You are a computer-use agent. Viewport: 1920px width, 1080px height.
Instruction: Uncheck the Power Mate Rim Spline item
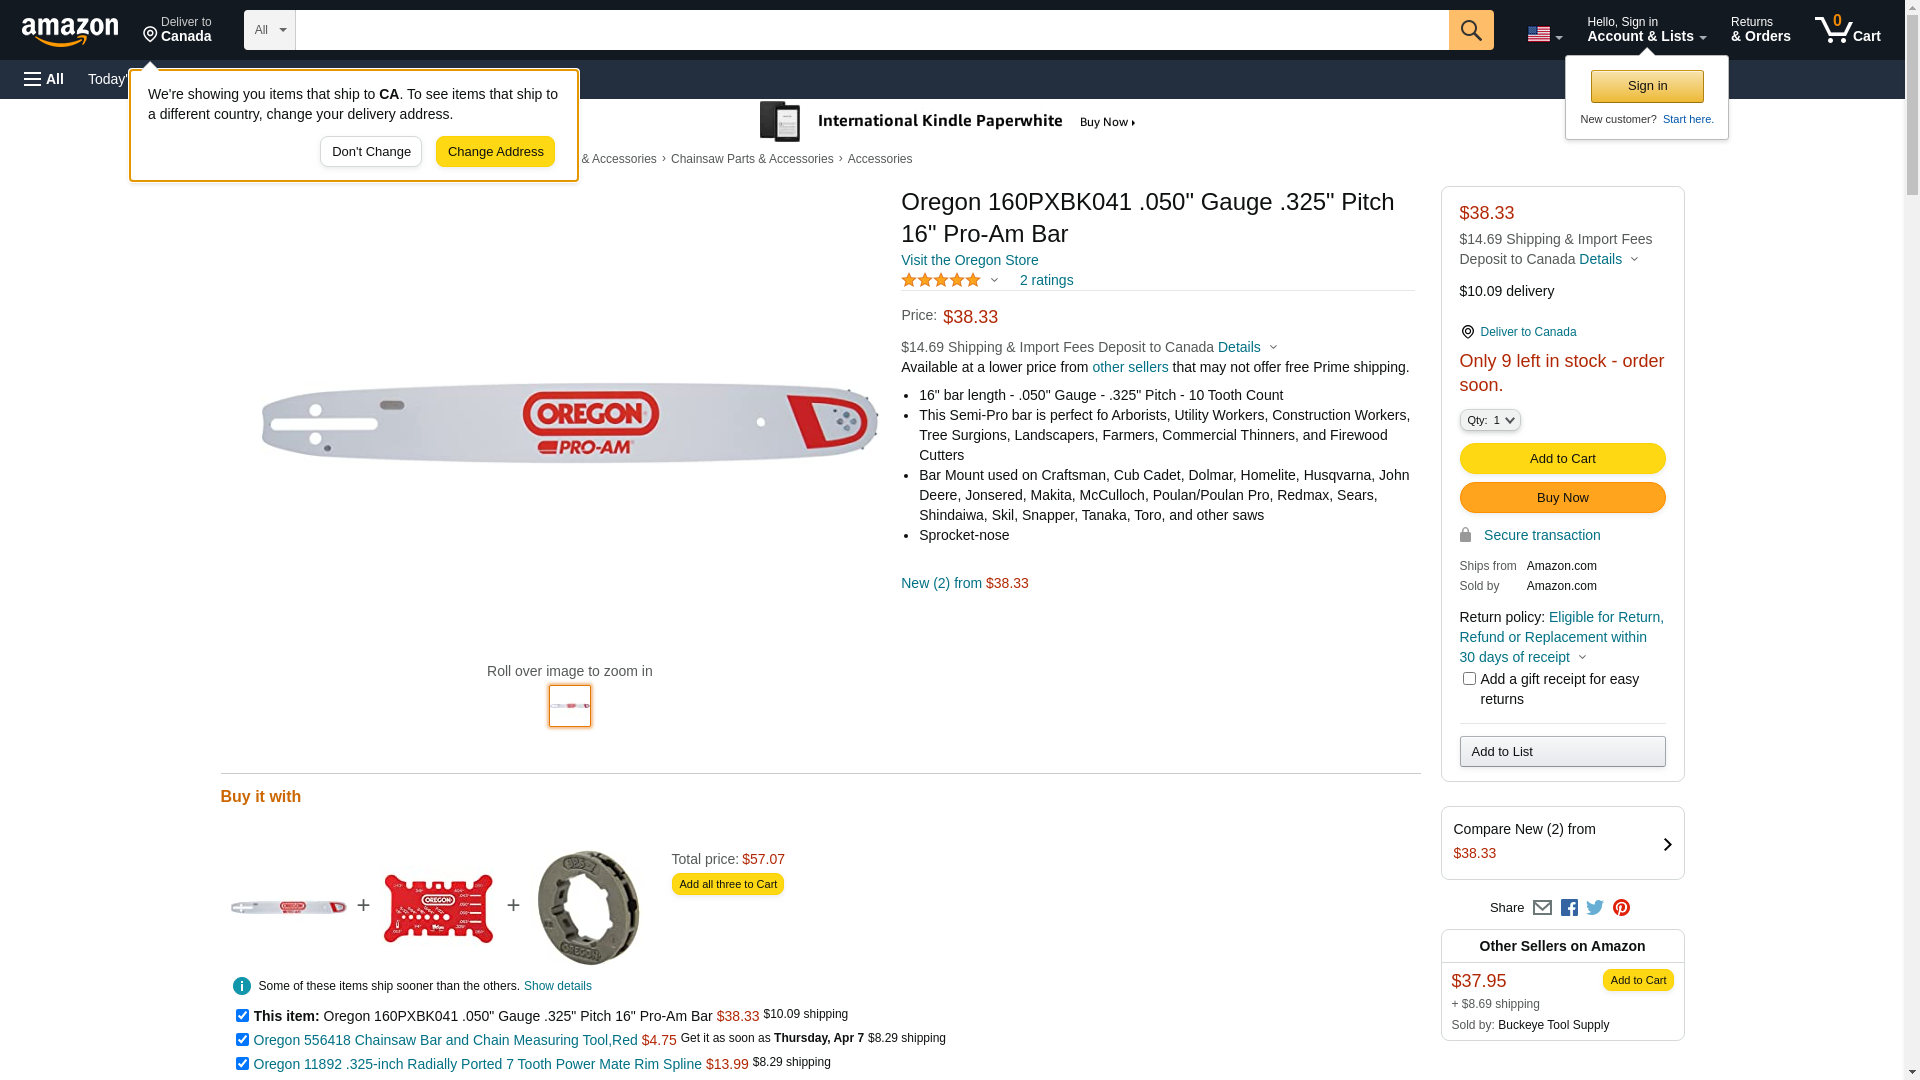click(x=242, y=1064)
